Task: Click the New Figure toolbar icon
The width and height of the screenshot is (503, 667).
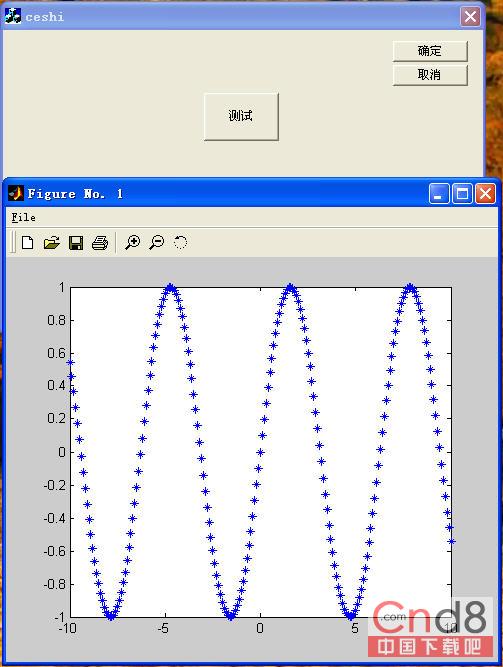Action: click(x=28, y=243)
